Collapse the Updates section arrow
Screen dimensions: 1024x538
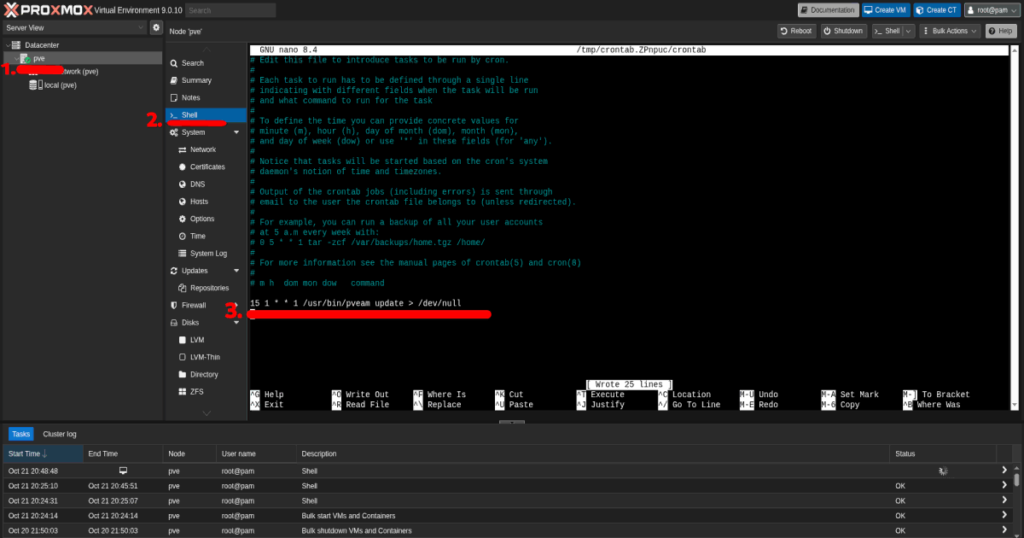[236, 271]
